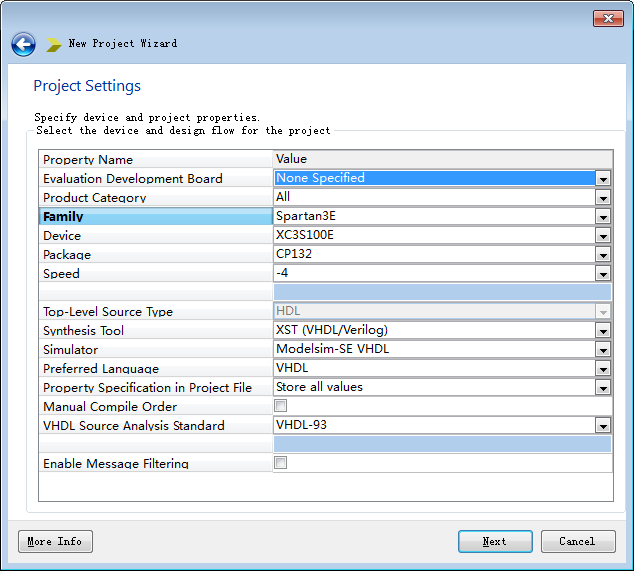Click the Simulator property label
Image resolution: width=634 pixels, height=571 pixels.
(70, 350)
